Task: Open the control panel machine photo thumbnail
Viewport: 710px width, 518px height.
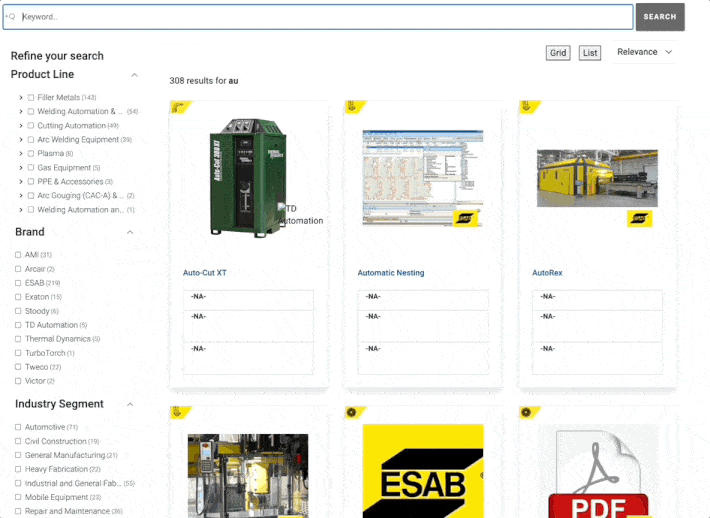Action: point(248,475)
